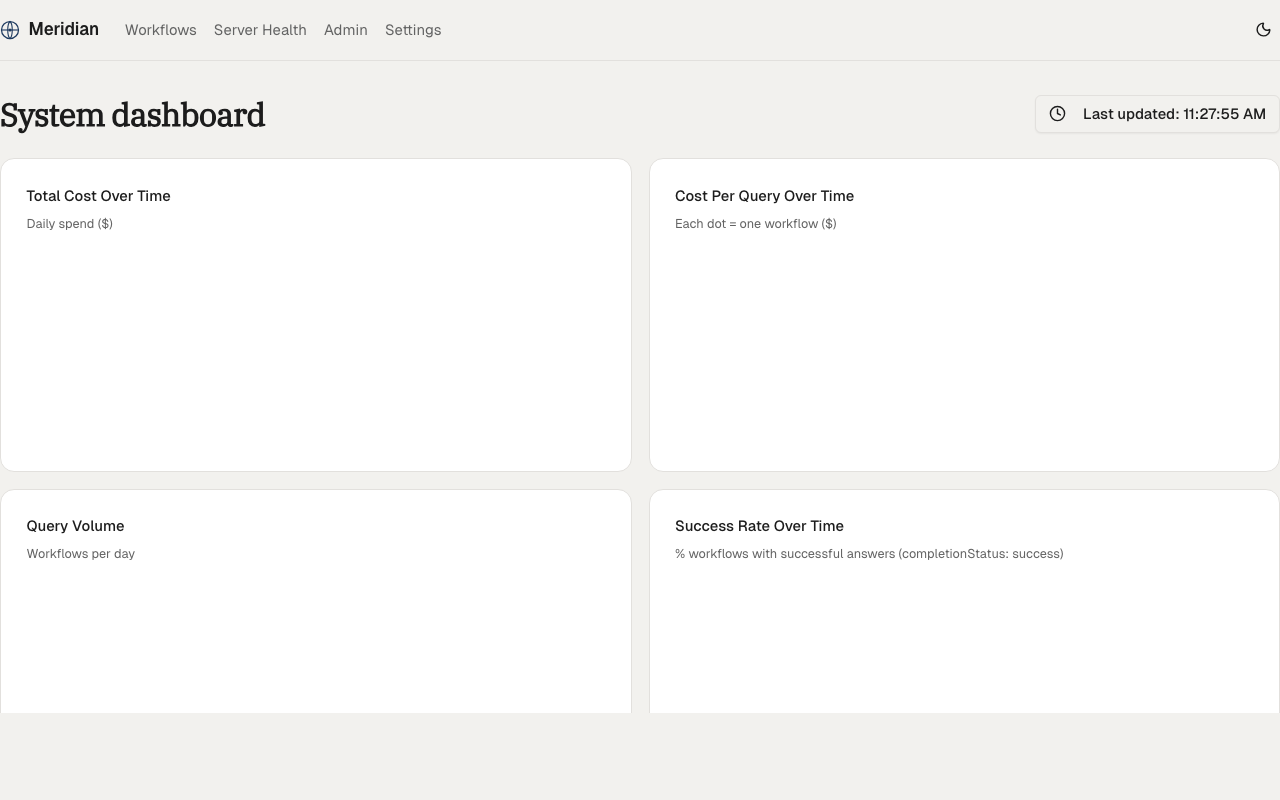The width and height of the screenshot is (1280, 800).
Task: Toggle dark mode with the moon icon
Action: (1263, 30)
